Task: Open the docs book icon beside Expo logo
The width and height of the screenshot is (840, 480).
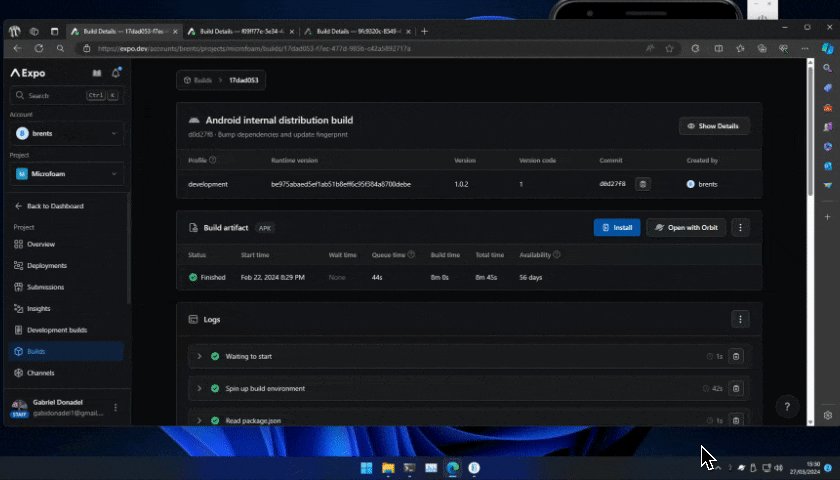Action: [97, 73]
